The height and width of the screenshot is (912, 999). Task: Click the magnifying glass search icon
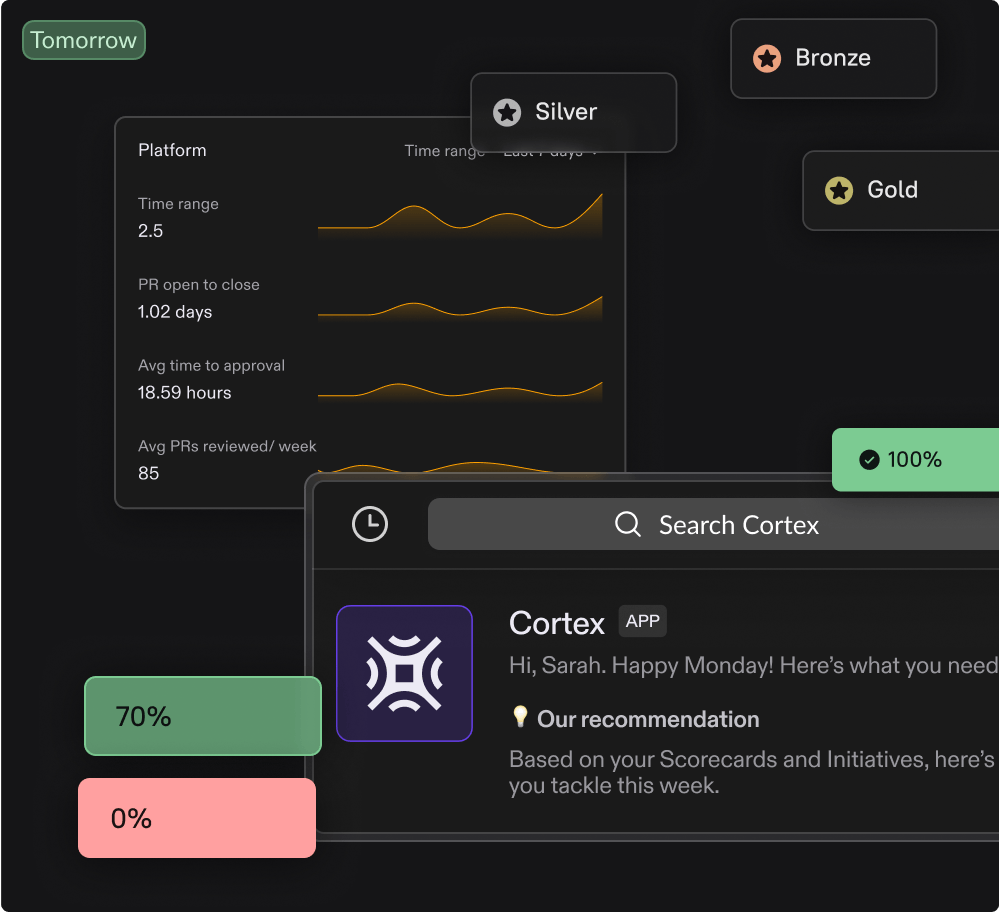[x=627, y=523]
